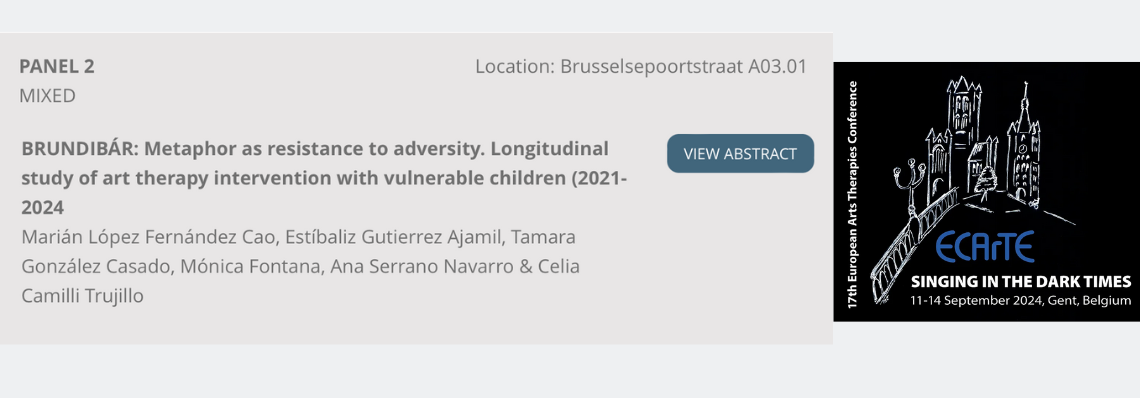Click vertical 17th European Arts Therapies Conference text
1140x398 pixels.
854,194
